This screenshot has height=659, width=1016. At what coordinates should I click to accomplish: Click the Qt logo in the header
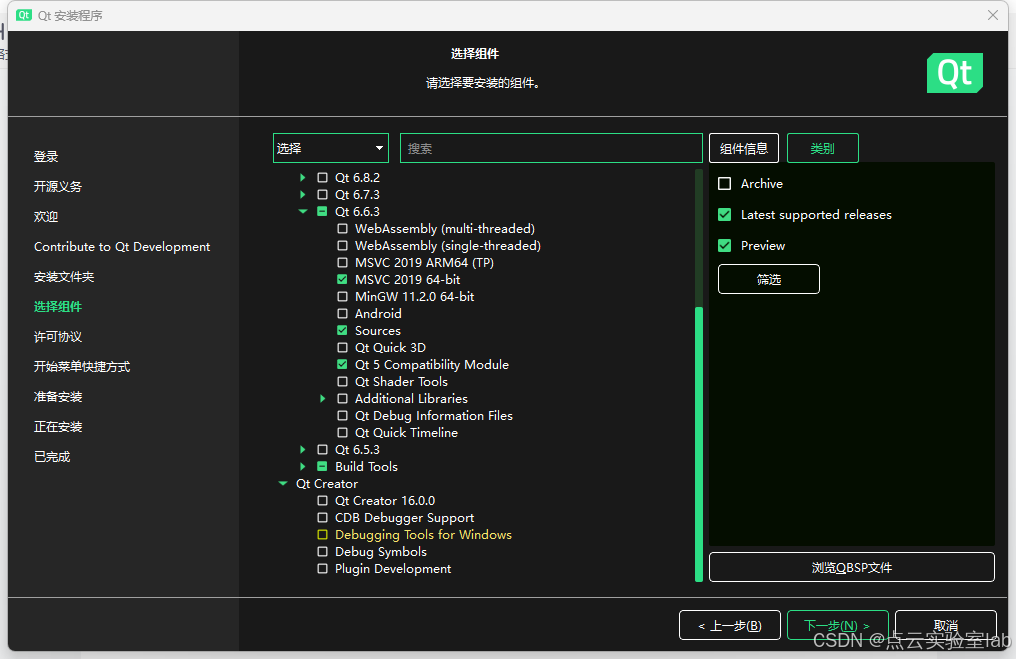pyautogui.click(x=954, y=73)
